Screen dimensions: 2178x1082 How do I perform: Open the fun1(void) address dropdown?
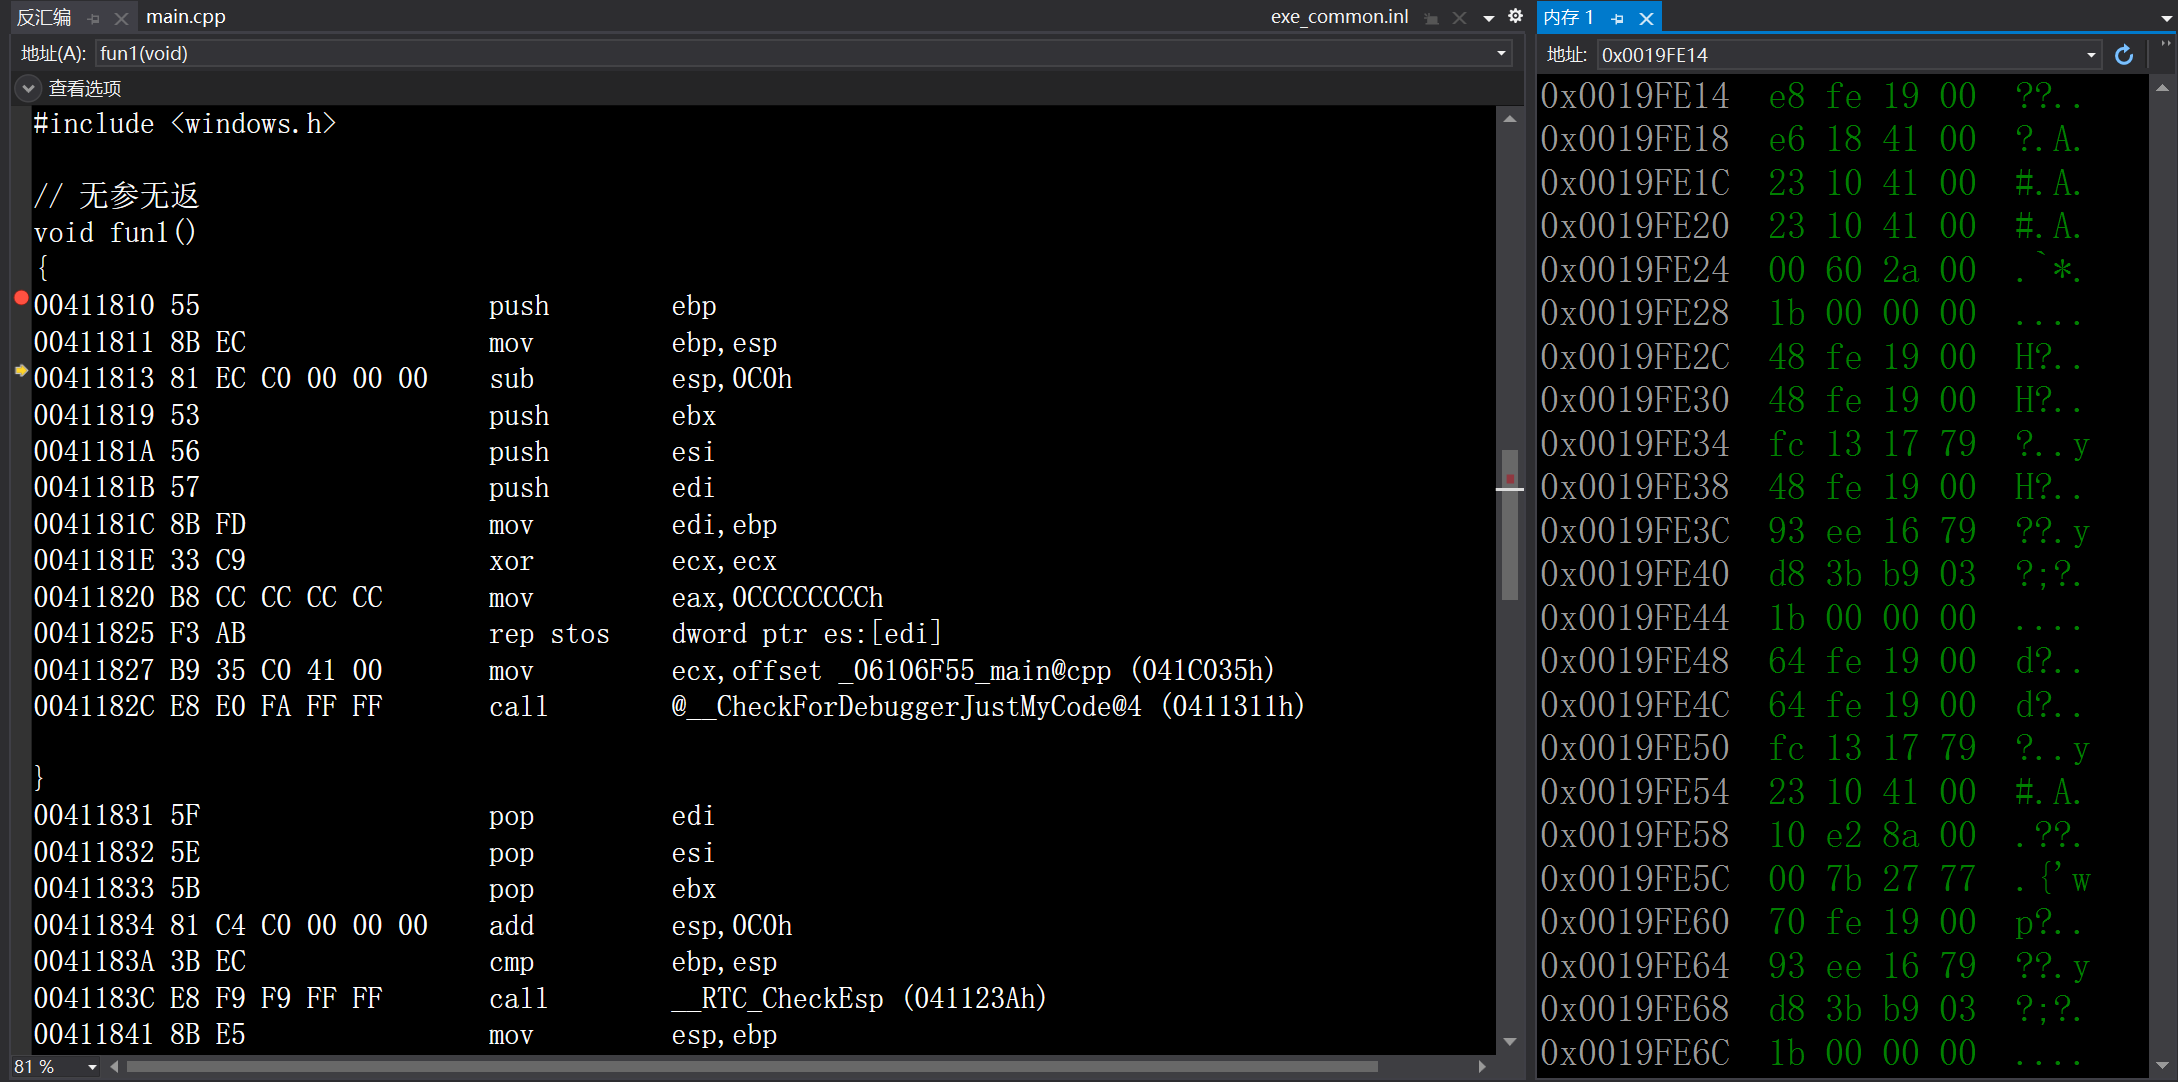pyautogui.click(x=1501, y=54)
